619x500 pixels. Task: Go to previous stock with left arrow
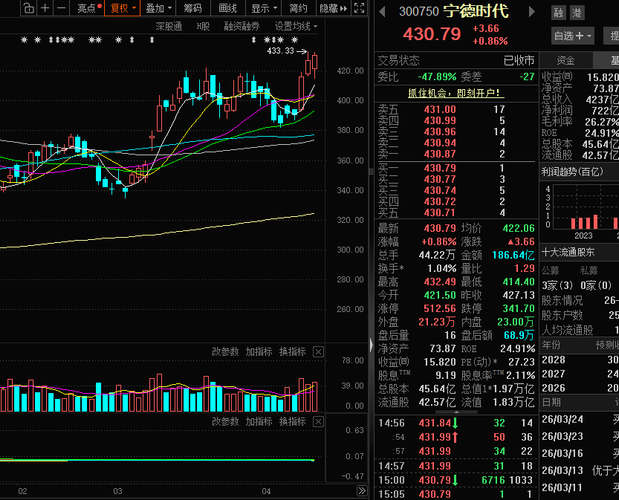(x=382, y=11)
